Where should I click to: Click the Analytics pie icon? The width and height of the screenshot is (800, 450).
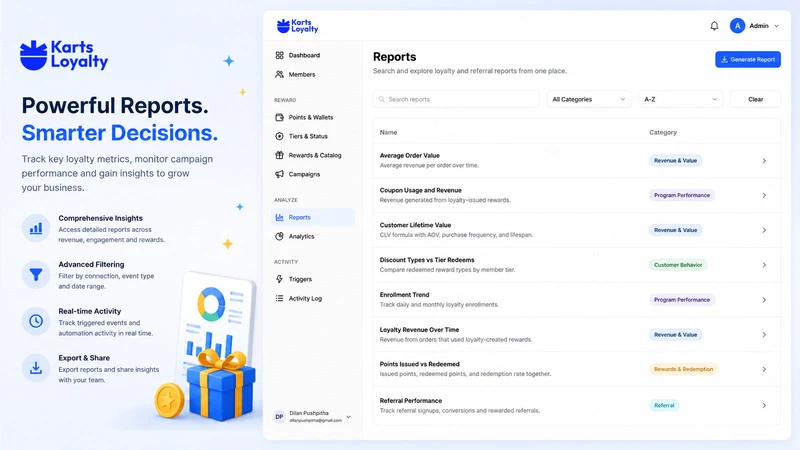[280, 236]
